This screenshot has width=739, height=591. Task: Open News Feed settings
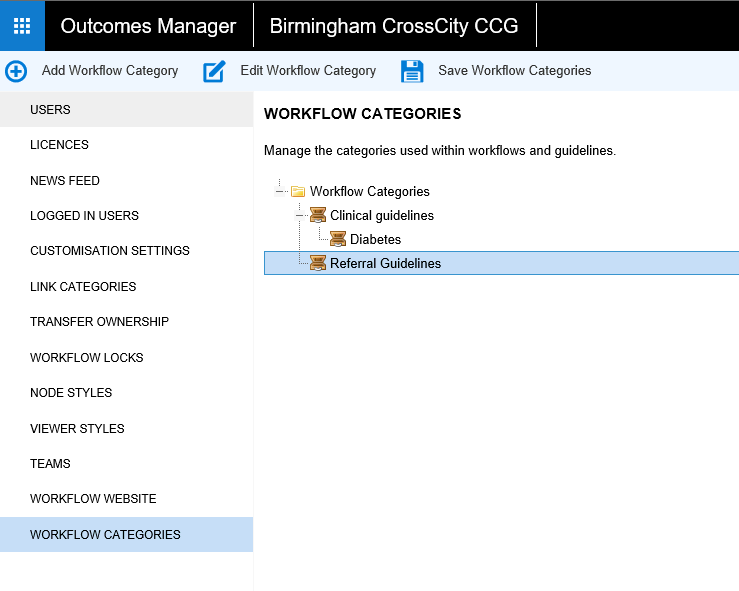(65, 181)
